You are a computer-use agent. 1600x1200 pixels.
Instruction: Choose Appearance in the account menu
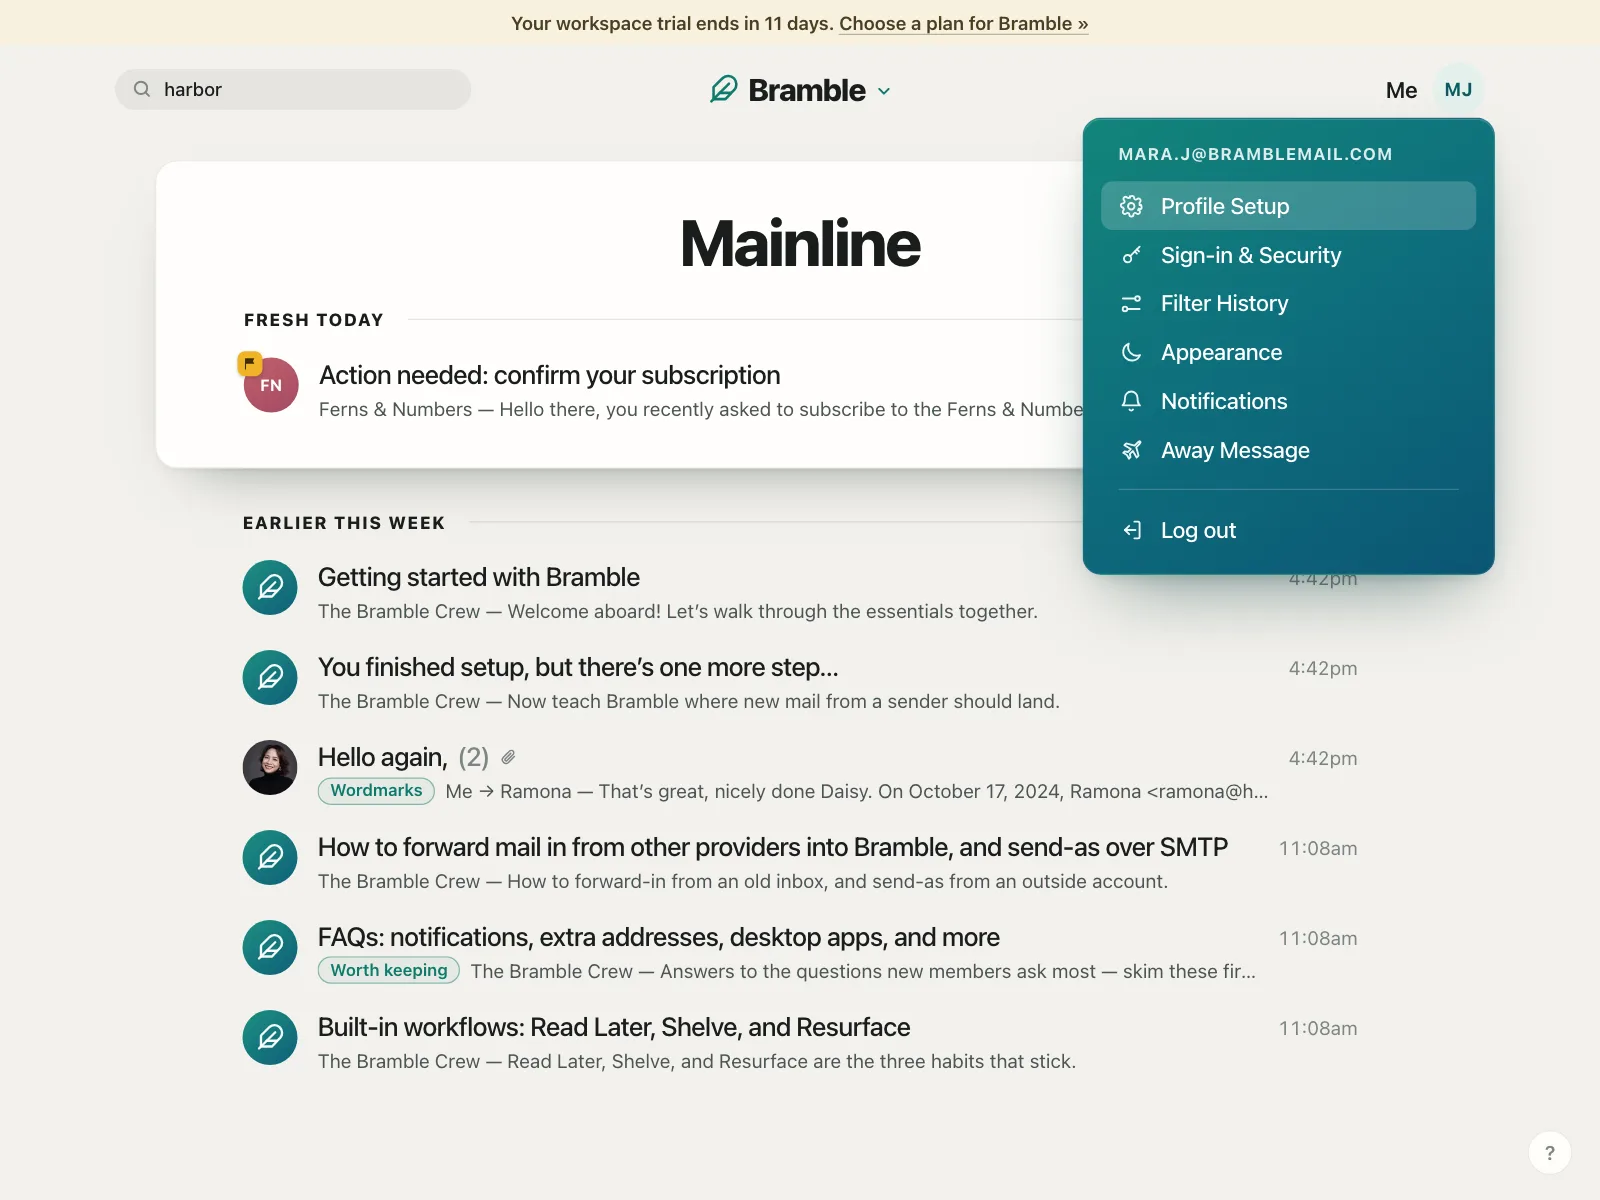click(x=1288, y=352)
